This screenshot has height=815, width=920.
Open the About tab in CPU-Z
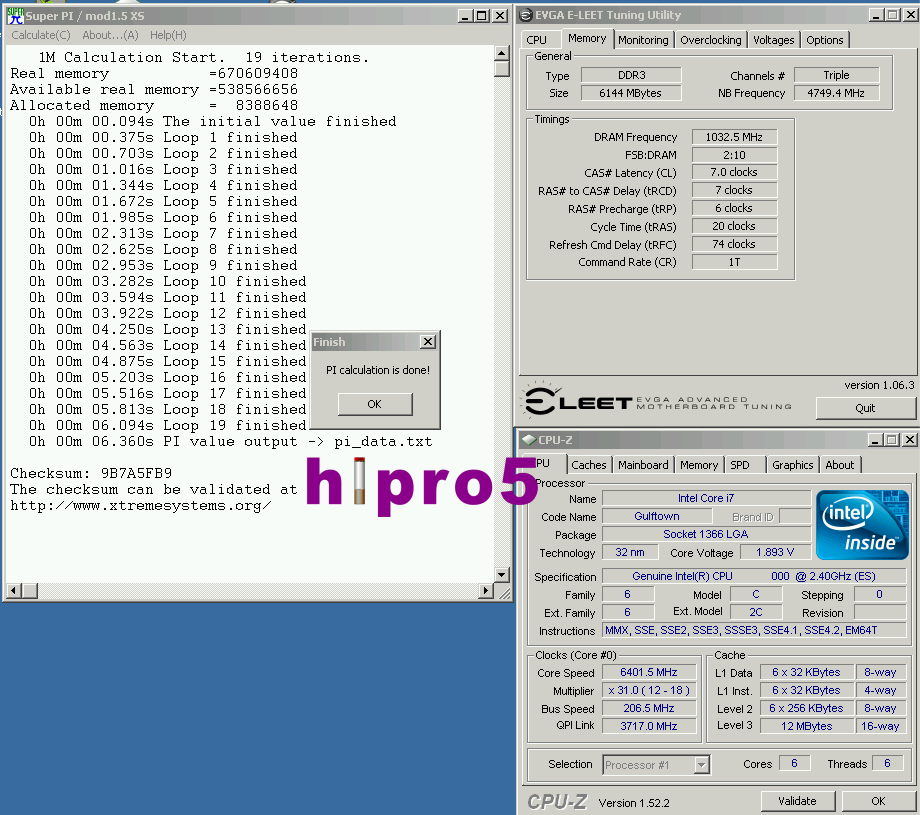point(840,465)
